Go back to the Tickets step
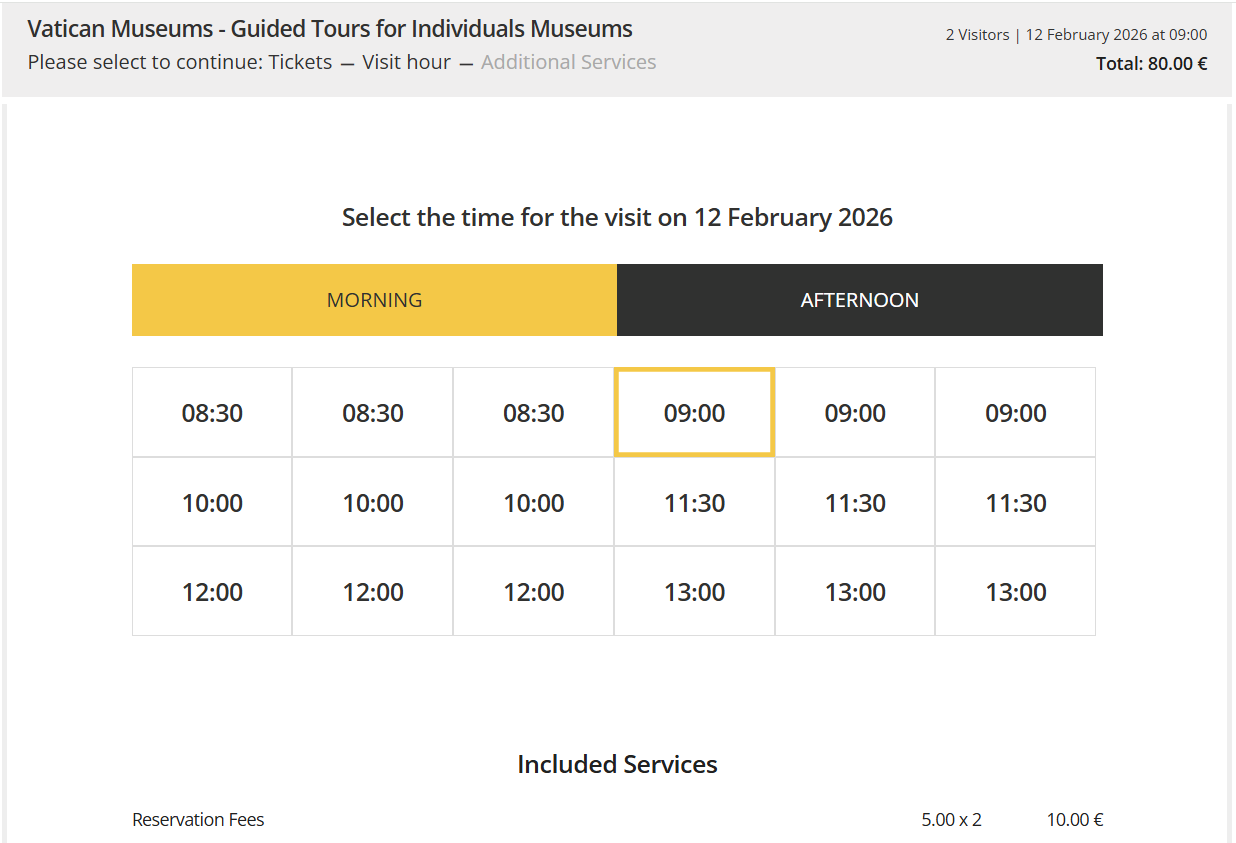 click(300, 62)
